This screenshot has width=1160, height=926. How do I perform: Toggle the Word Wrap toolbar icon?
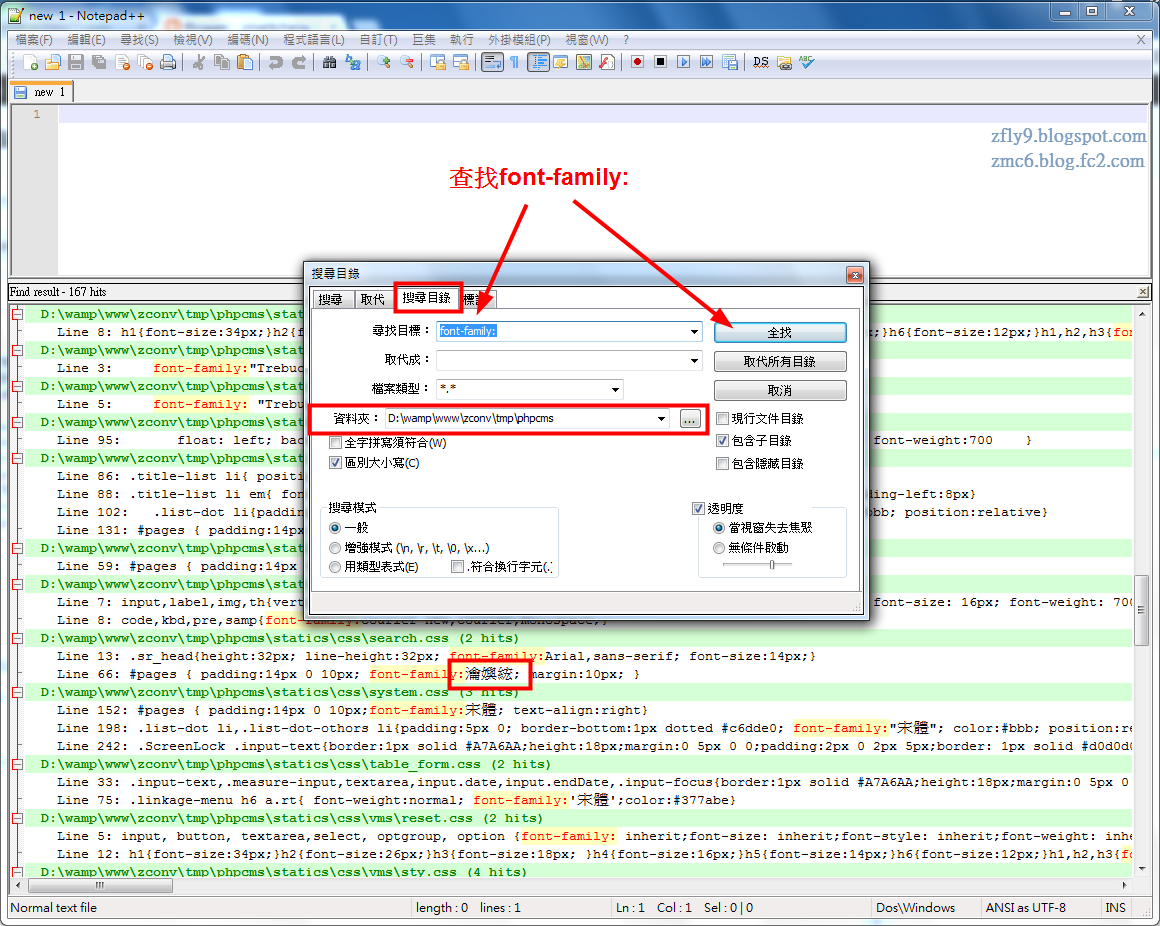coord(492,63)
